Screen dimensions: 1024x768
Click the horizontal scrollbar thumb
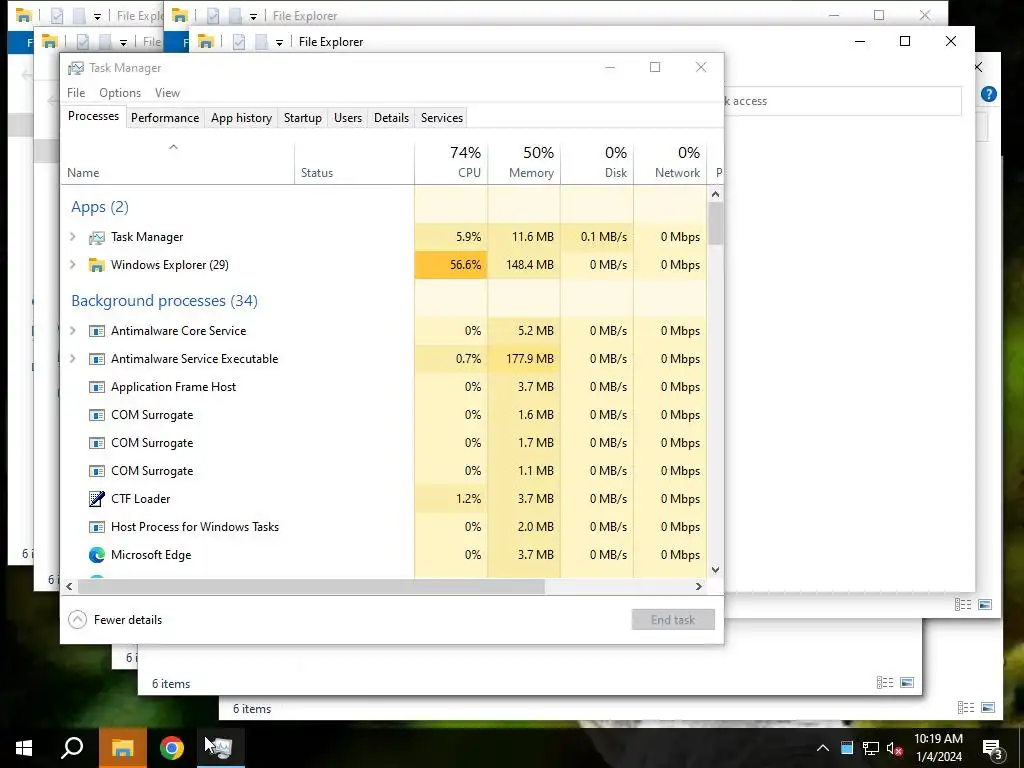point(311,586)
